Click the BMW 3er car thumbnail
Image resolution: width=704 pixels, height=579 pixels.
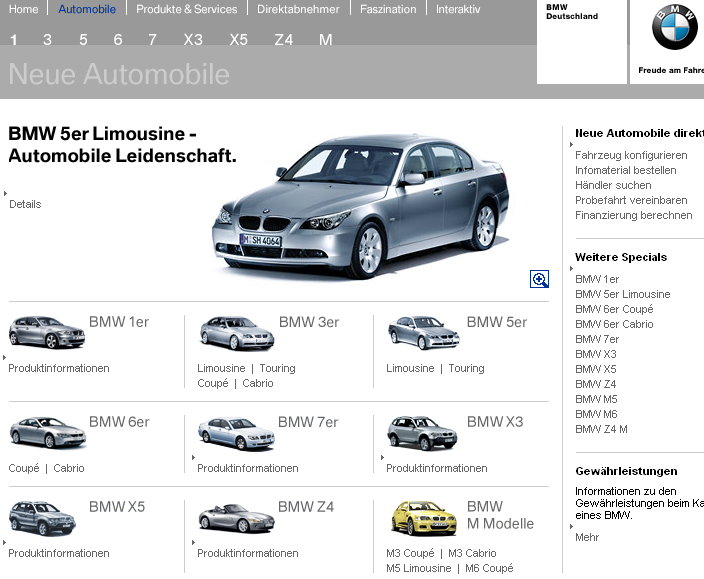coord(236,333)
